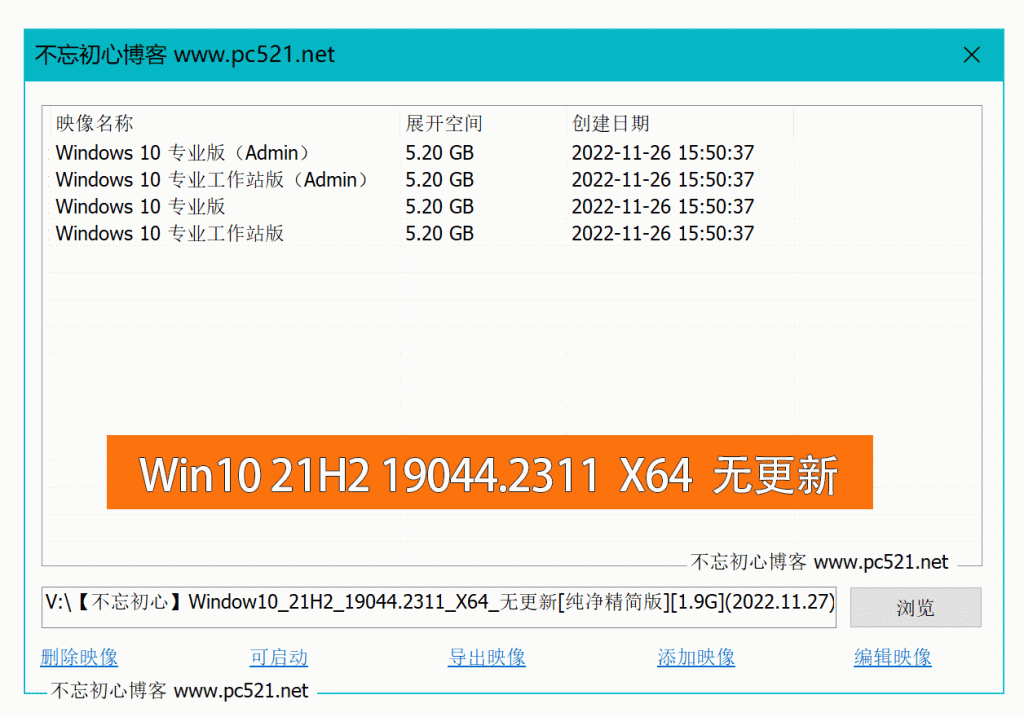This screenshot has width=1024, height=717.
Task: Select the Windows 10 专业版 non-Admin image name
Action: [x=140, y=207]
